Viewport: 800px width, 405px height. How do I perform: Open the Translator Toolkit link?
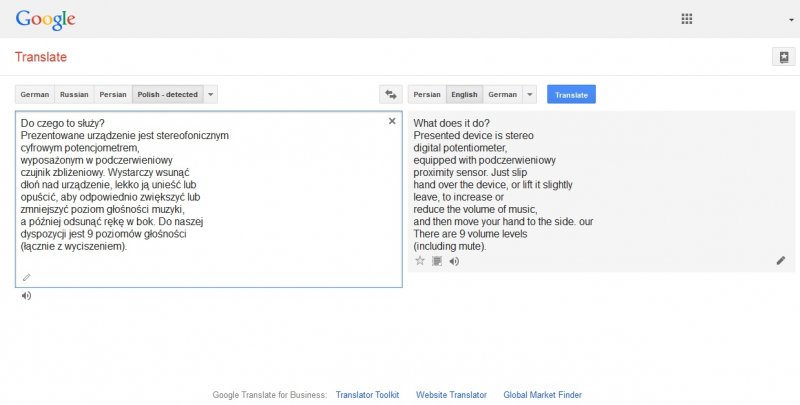pos(367,394)
